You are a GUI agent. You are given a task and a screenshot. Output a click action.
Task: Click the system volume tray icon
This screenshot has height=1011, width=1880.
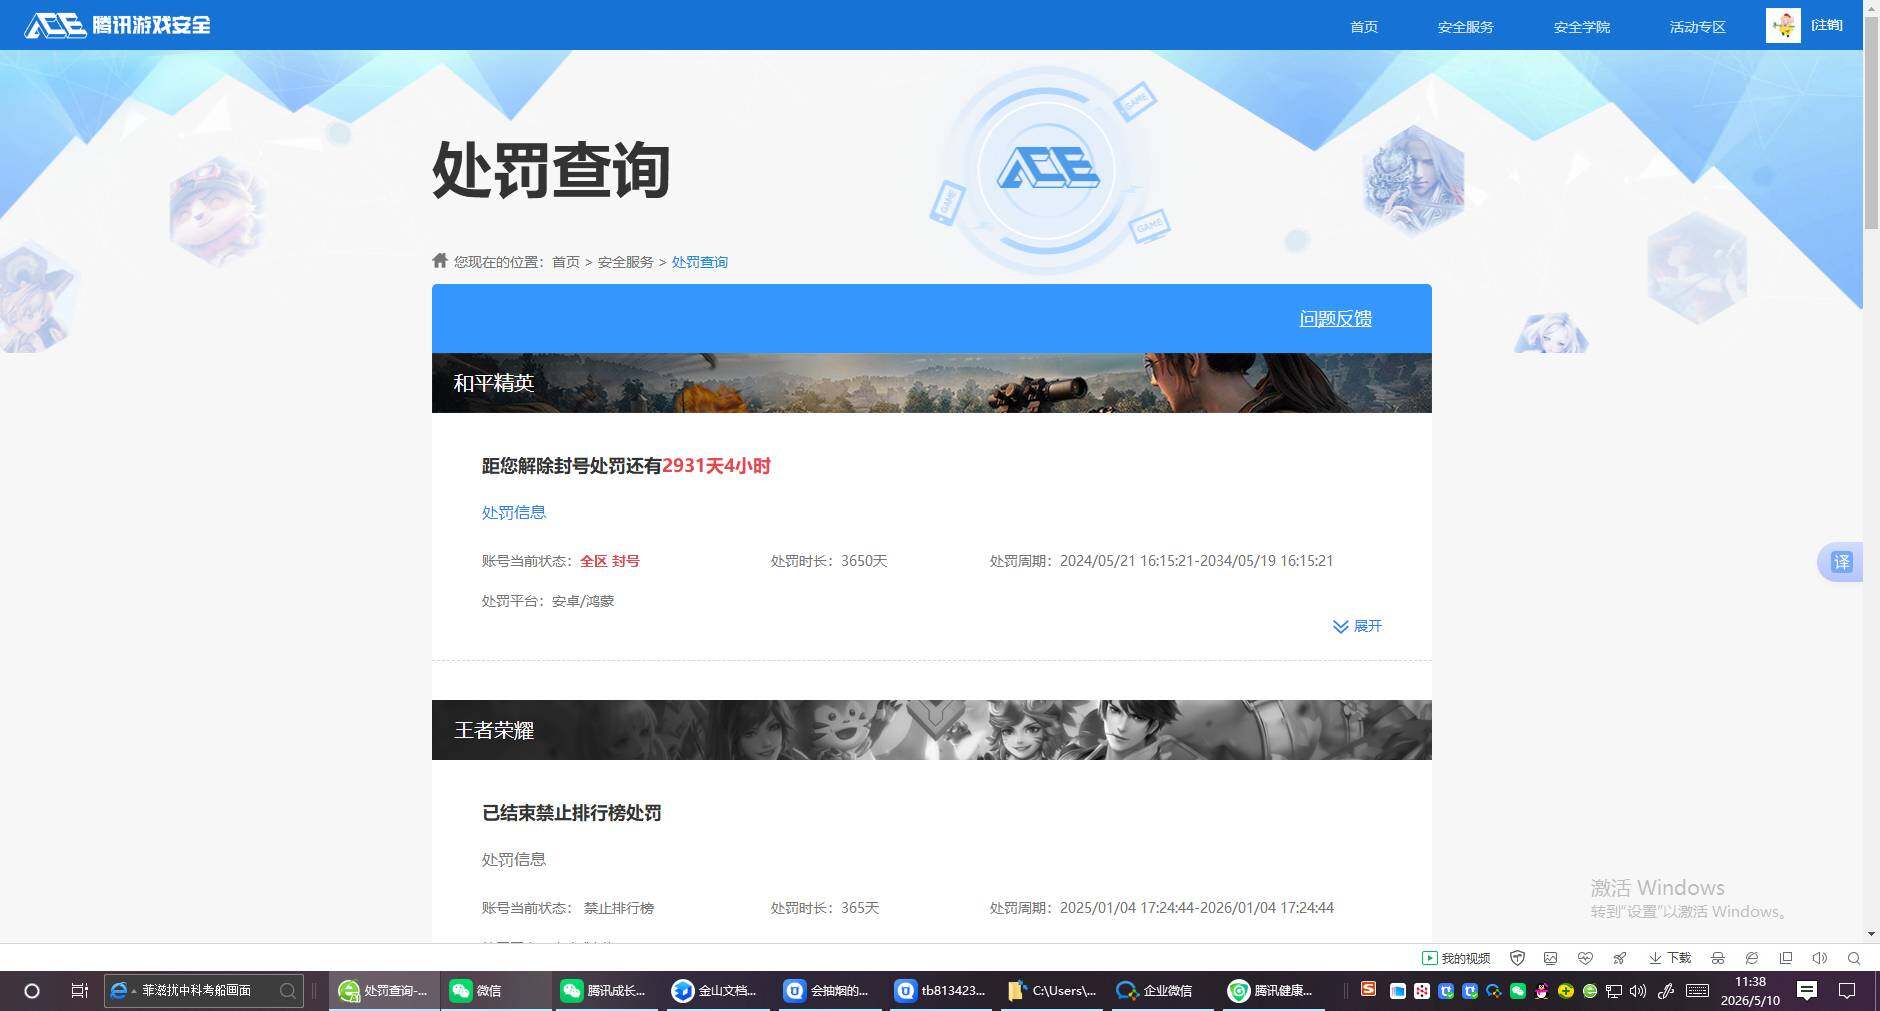1638,991
